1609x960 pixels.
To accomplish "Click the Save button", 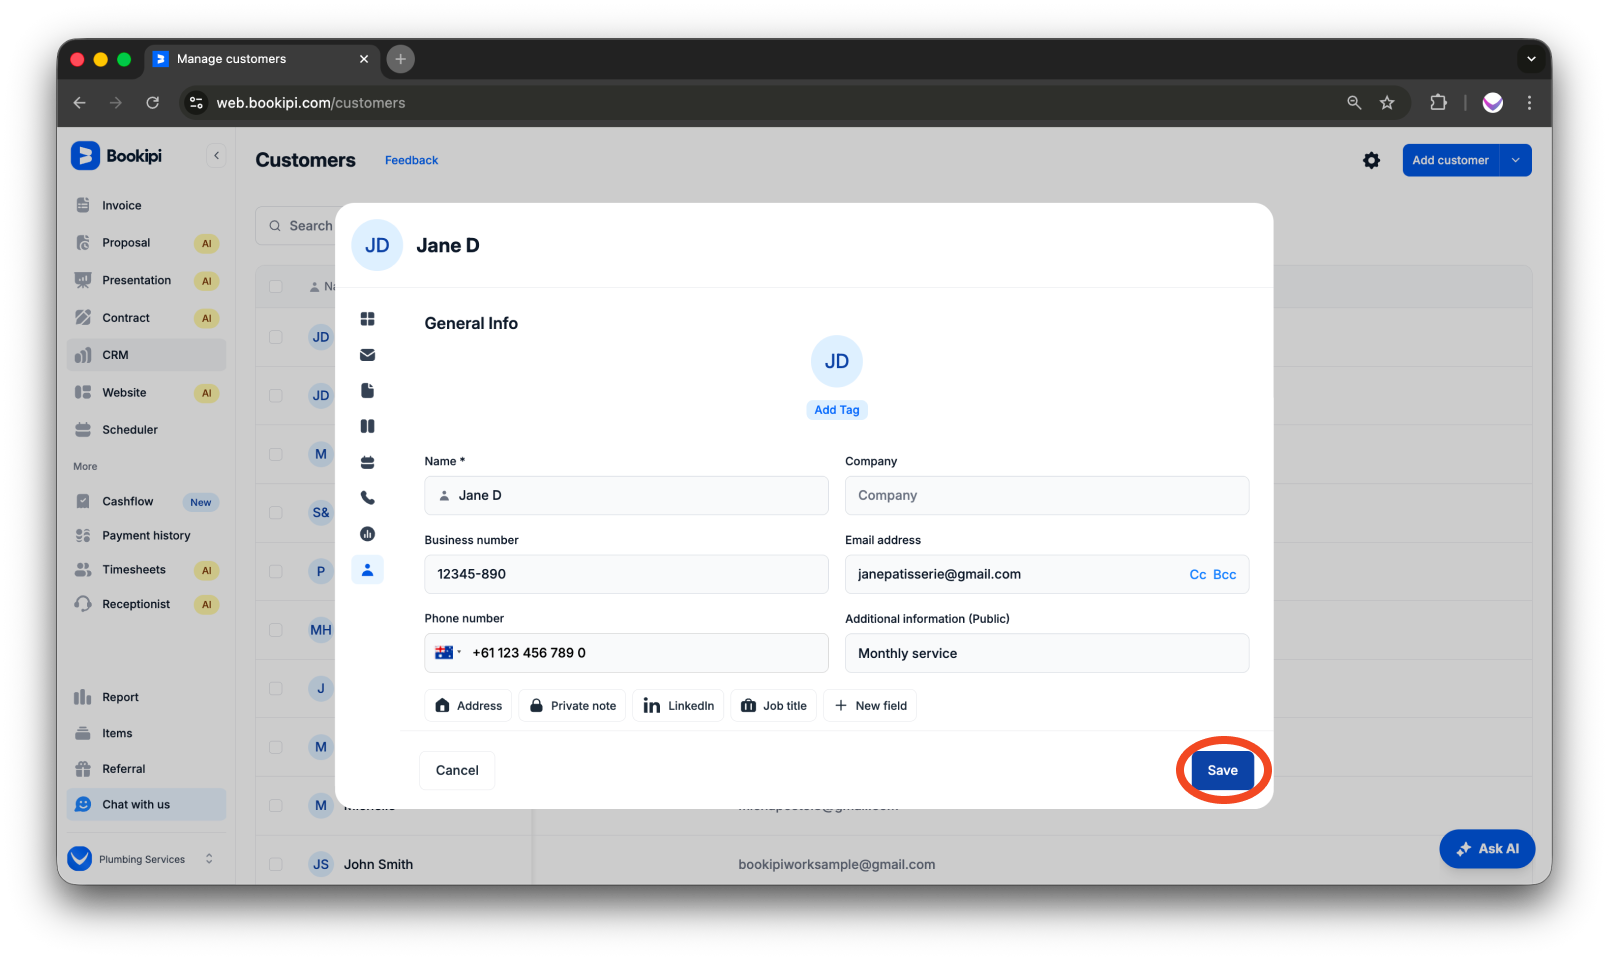I will pyautogui.click(x=1222, y=770).
